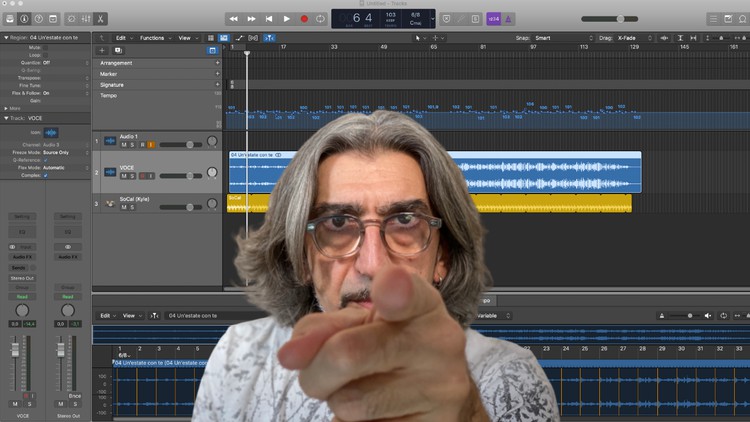Open the Library panel icon
The height and width of the screenshot is (422, 750).
10,19
